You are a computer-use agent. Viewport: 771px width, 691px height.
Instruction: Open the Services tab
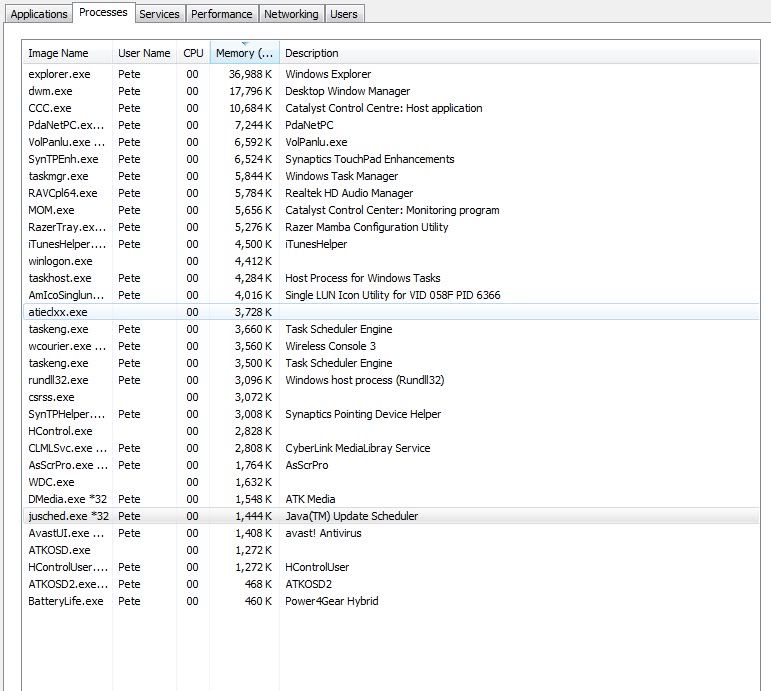159,14
